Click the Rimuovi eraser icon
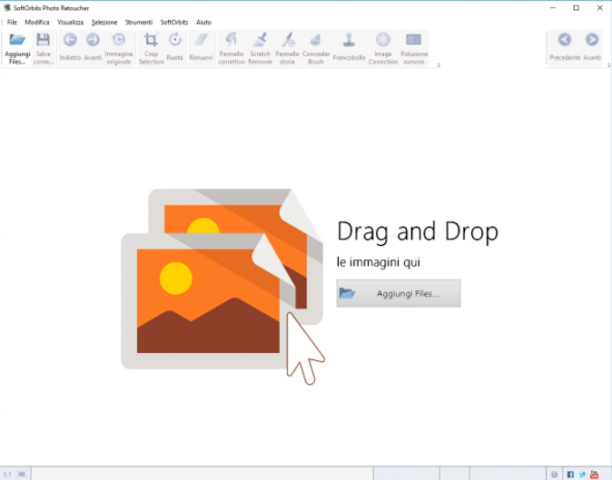Viewport: 612px width, 480px height. click(201, 40)
